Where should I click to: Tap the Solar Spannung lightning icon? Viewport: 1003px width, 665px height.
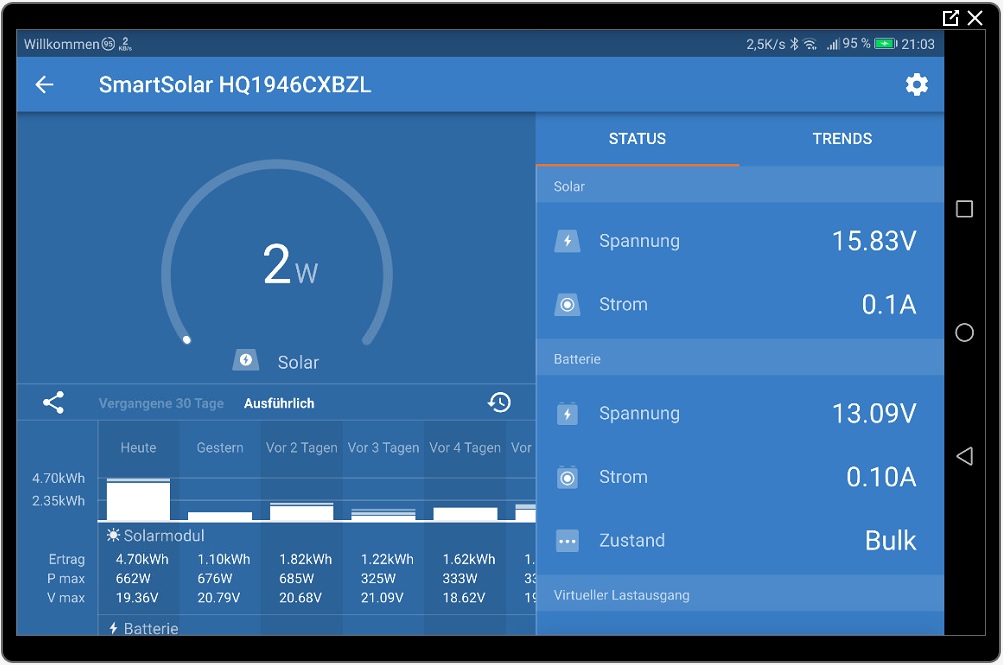coord(567,241)
